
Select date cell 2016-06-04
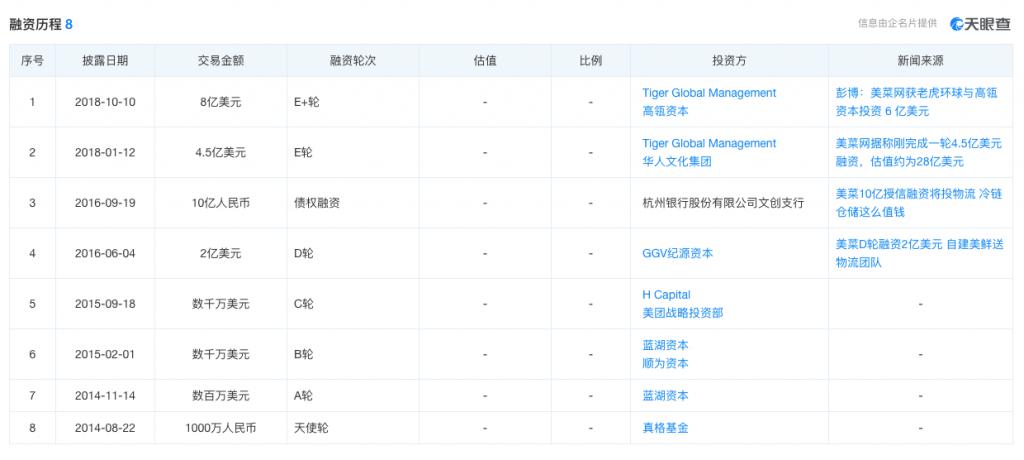(x=105, y=253)
